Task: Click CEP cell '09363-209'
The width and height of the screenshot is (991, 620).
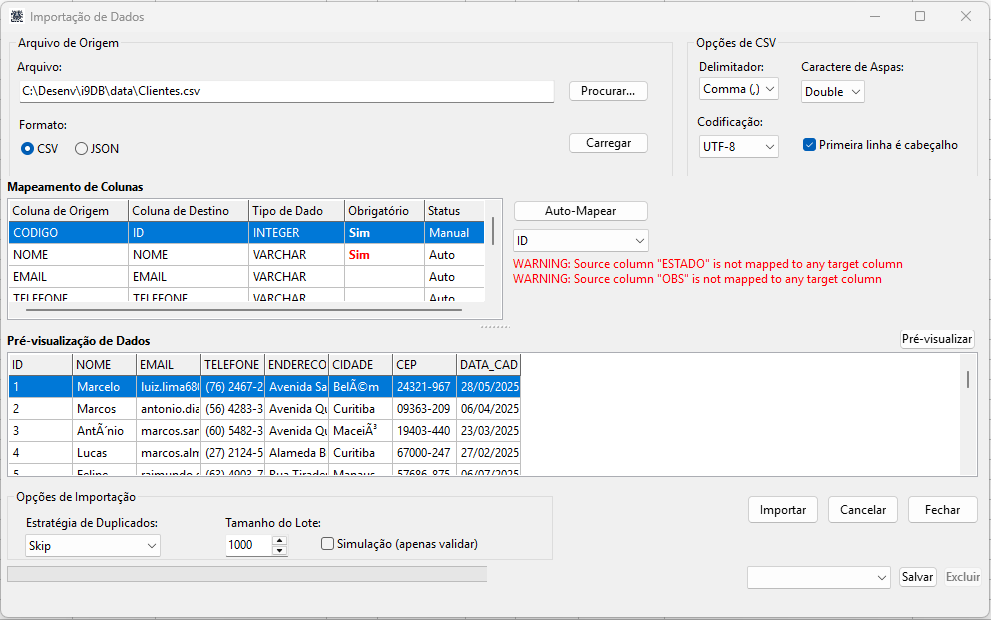Action: coord(424,409)
